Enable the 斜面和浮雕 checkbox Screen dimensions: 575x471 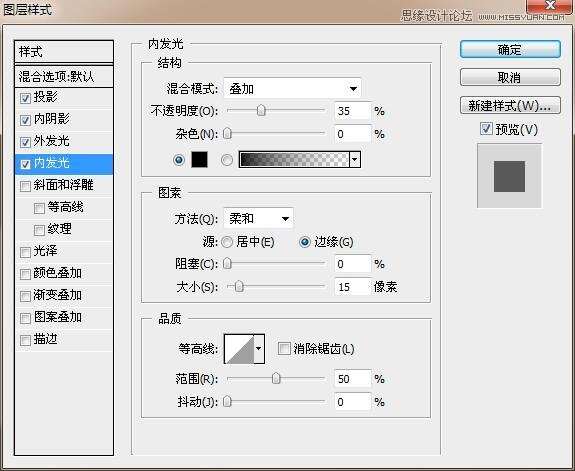pyautogui.click(x=25, y=186)
